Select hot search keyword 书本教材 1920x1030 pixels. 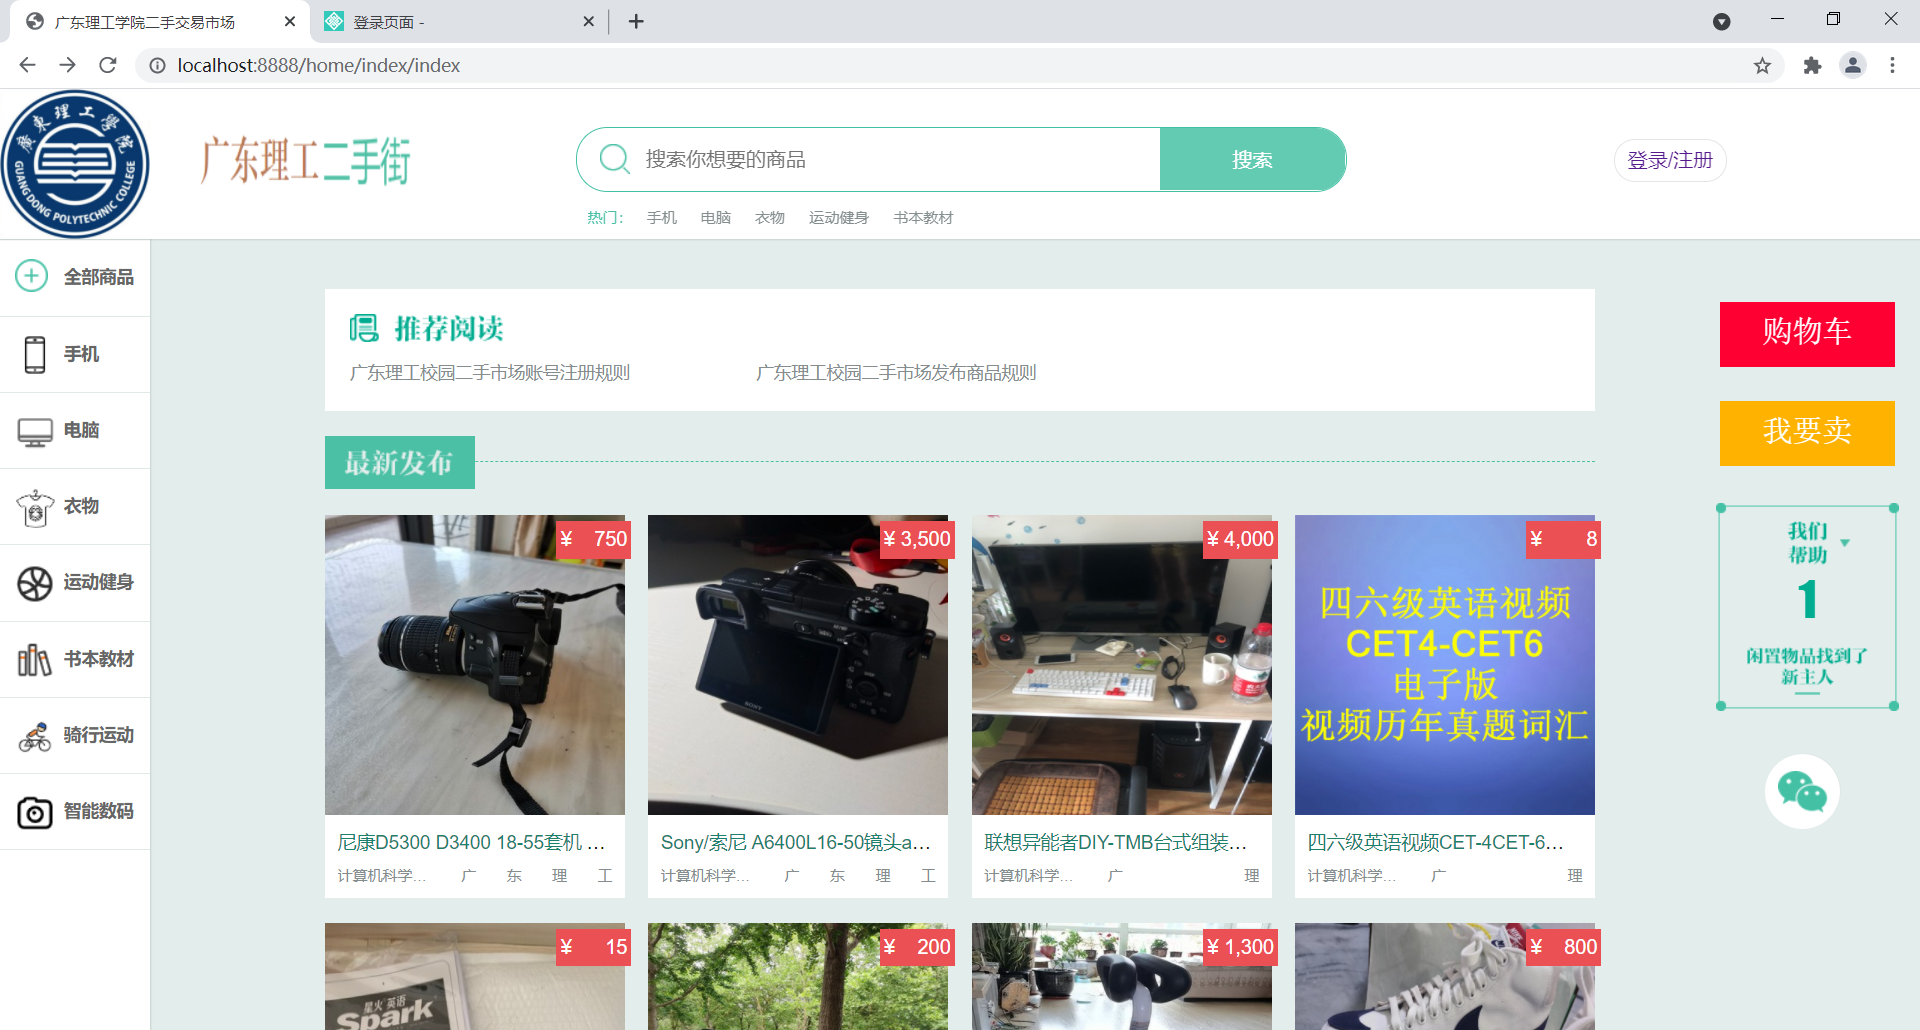[923, 218]
